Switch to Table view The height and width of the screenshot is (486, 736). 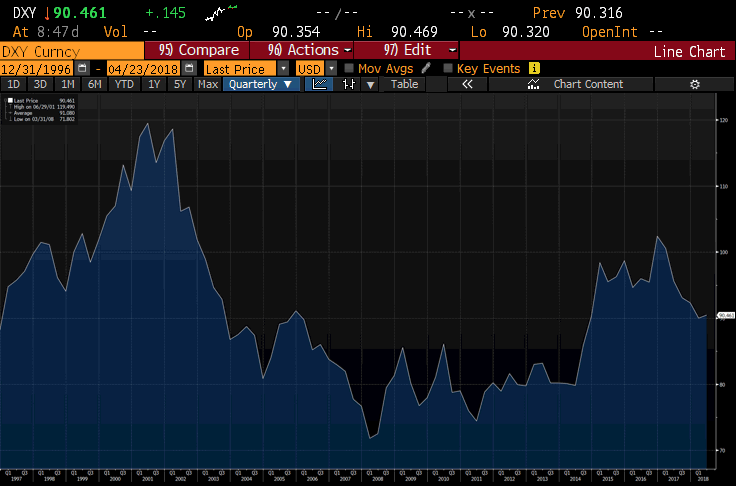[x=404, y=84]
